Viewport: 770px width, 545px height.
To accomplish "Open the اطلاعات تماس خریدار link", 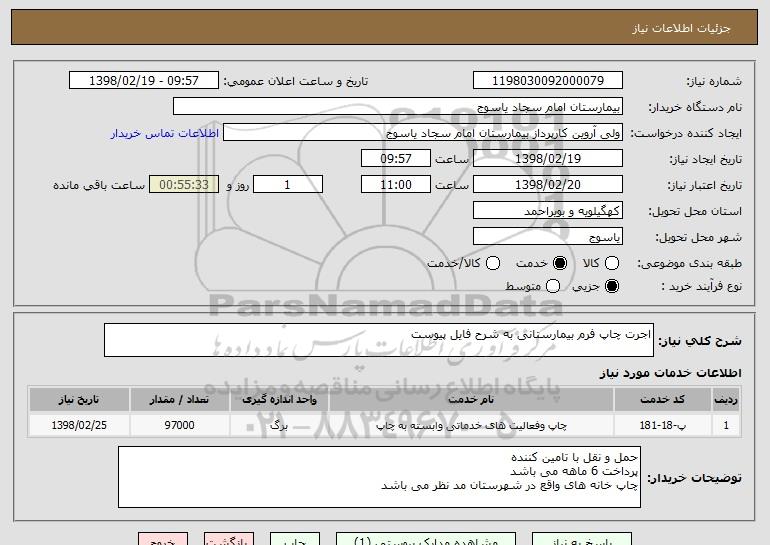I will [x=165, y=134].
